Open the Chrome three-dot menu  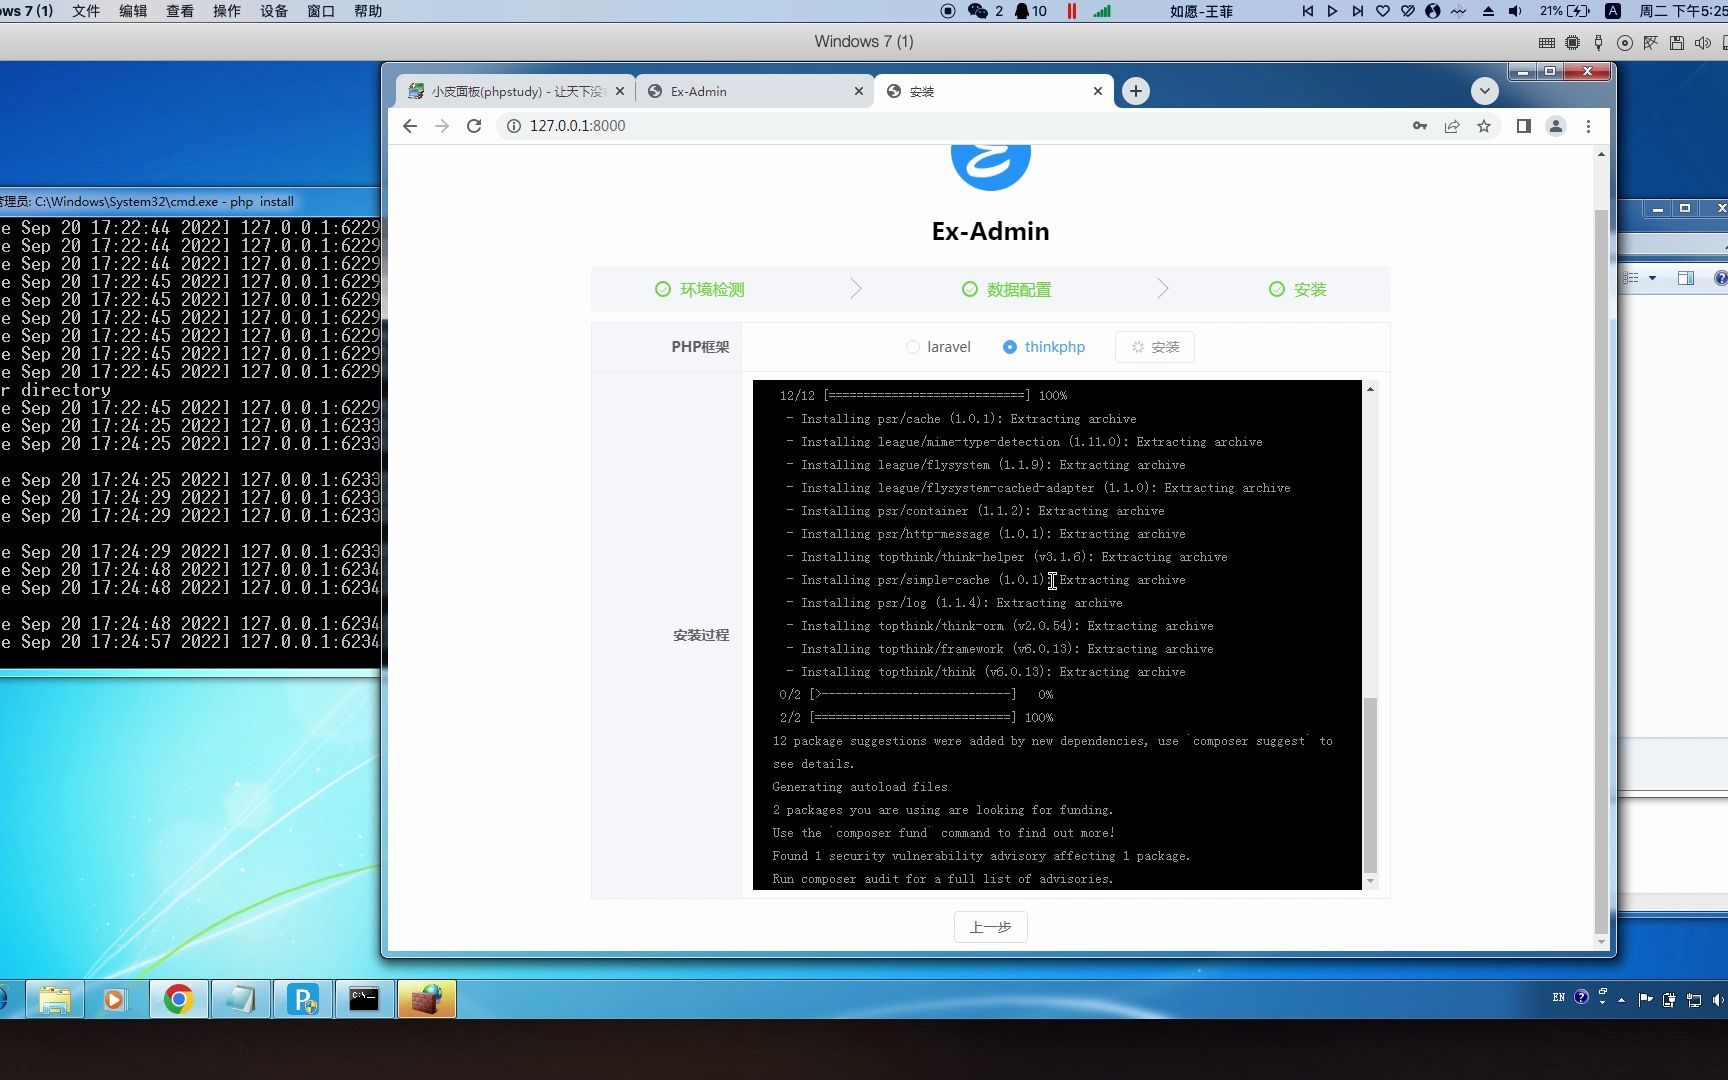[1588, 126]
